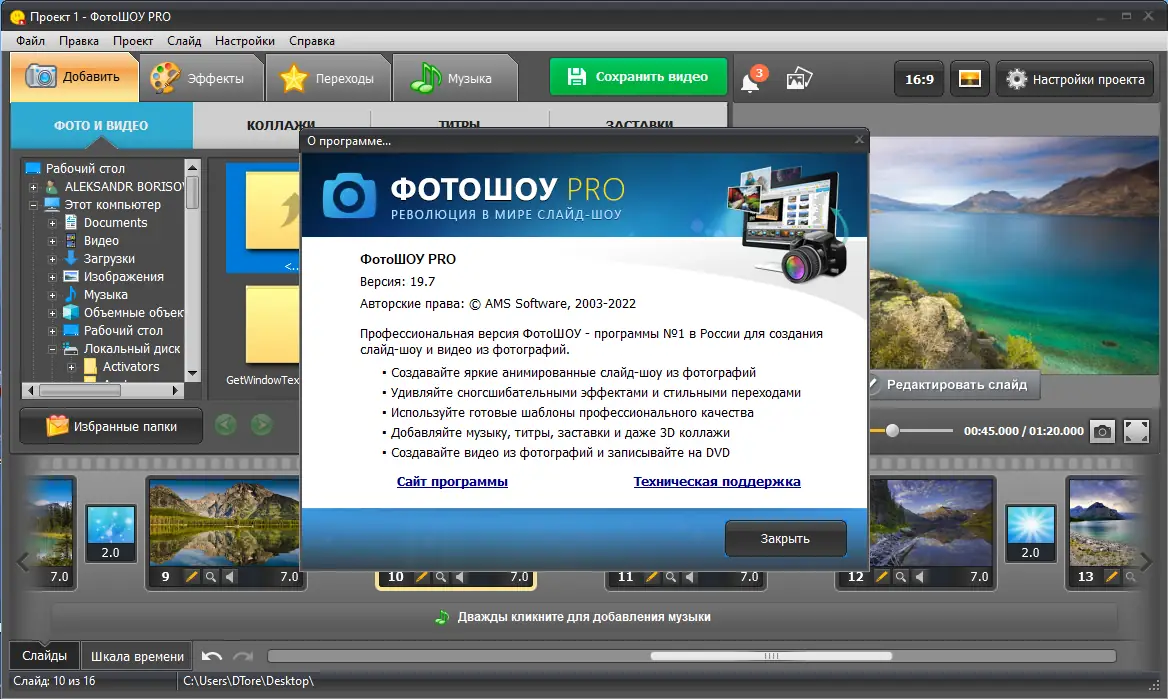Change the 16:9 aspect ratio
This screenshot has height=699, width=1168.
[919, 79]
